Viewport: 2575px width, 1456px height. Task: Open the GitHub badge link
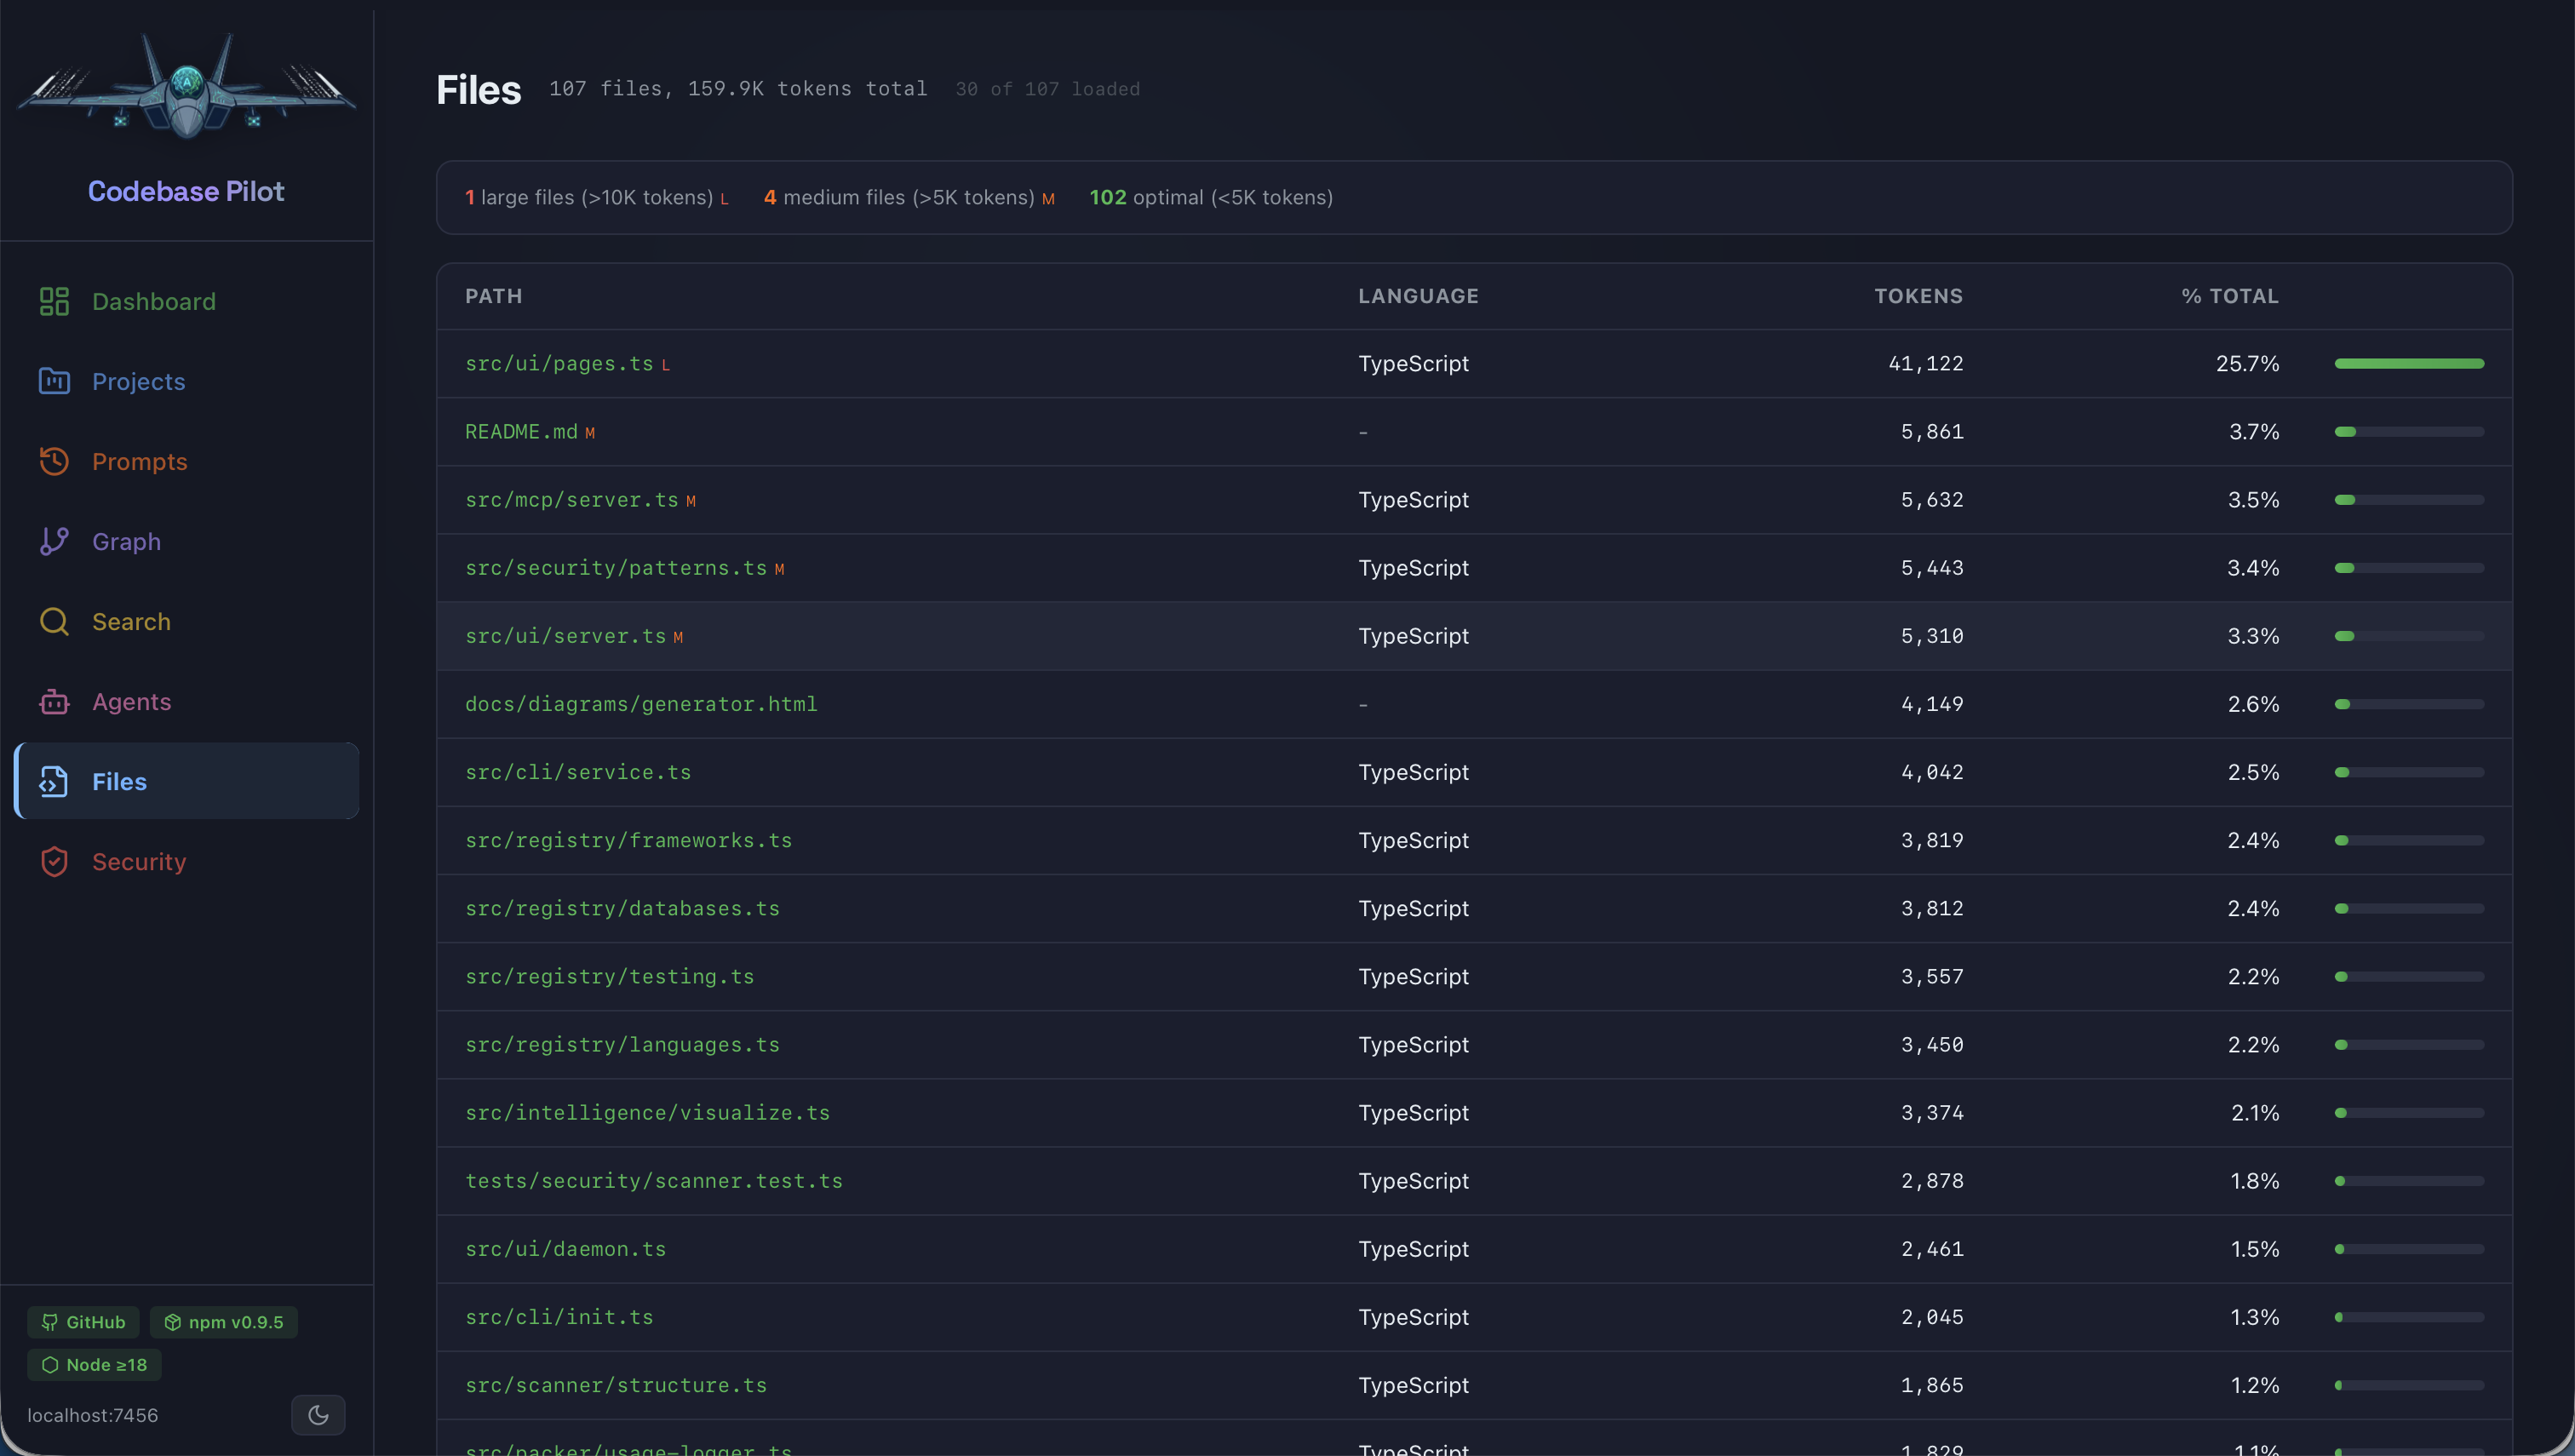(x=83, y=1321)
